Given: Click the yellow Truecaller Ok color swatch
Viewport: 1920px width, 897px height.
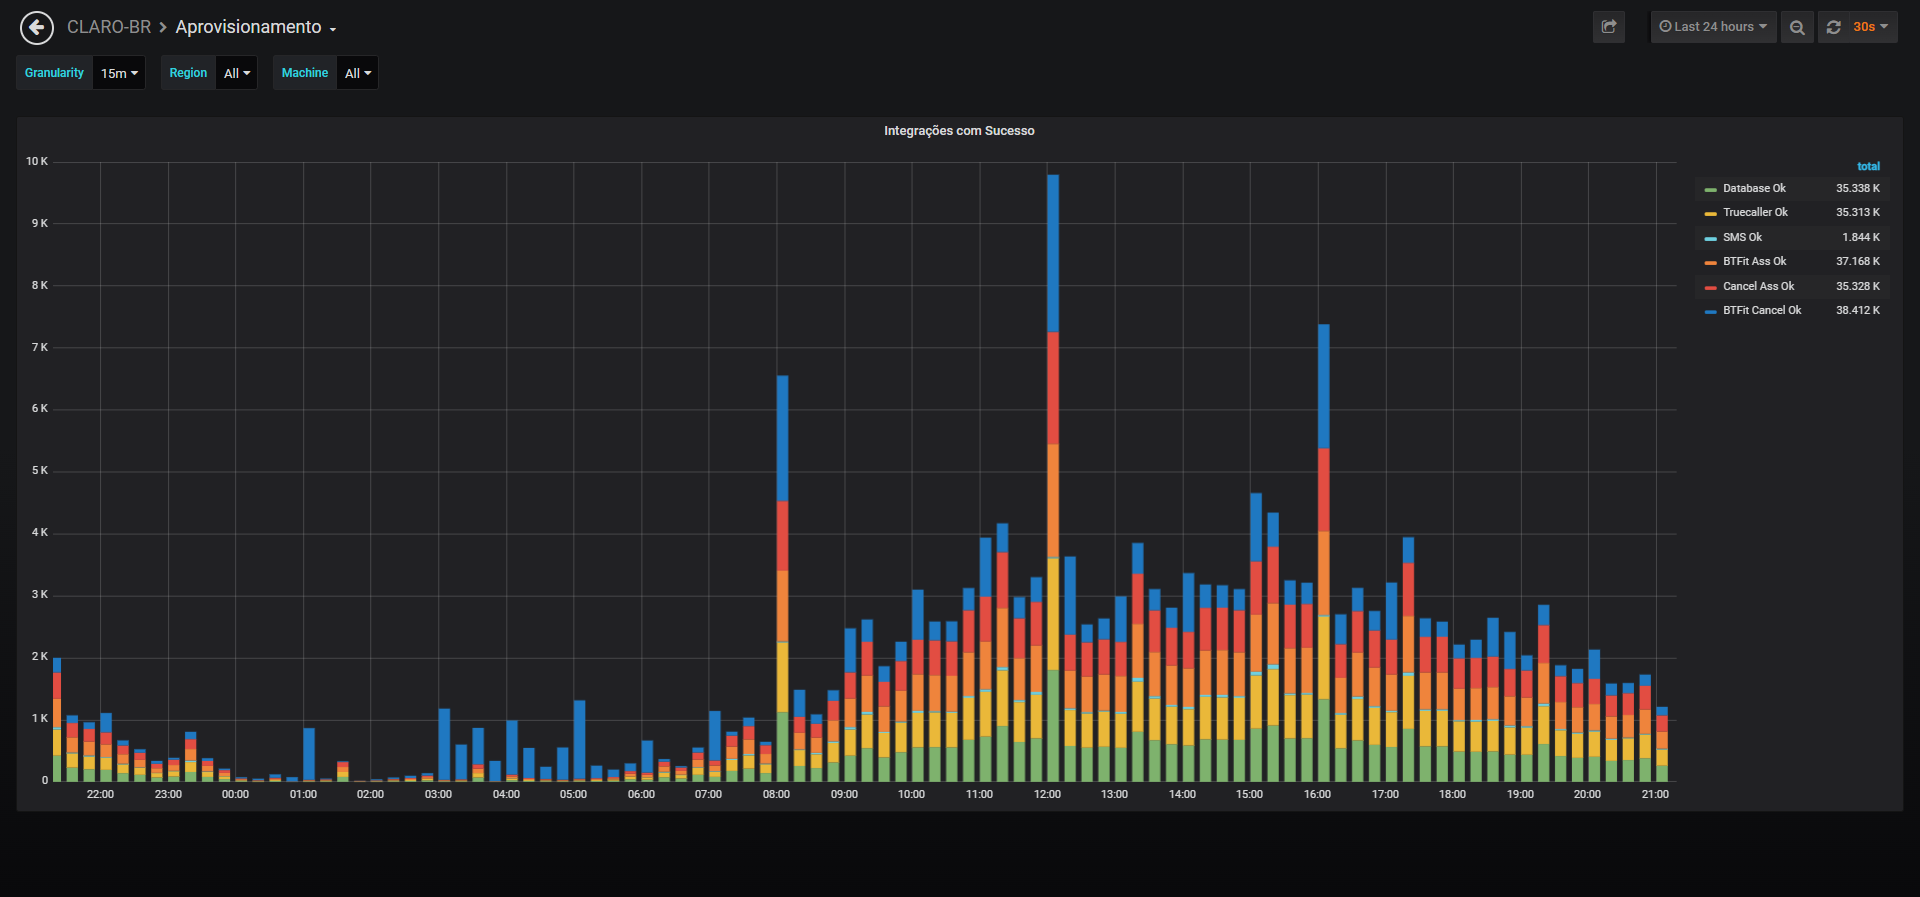Looking at the screenshot, I should point(1710,213).
